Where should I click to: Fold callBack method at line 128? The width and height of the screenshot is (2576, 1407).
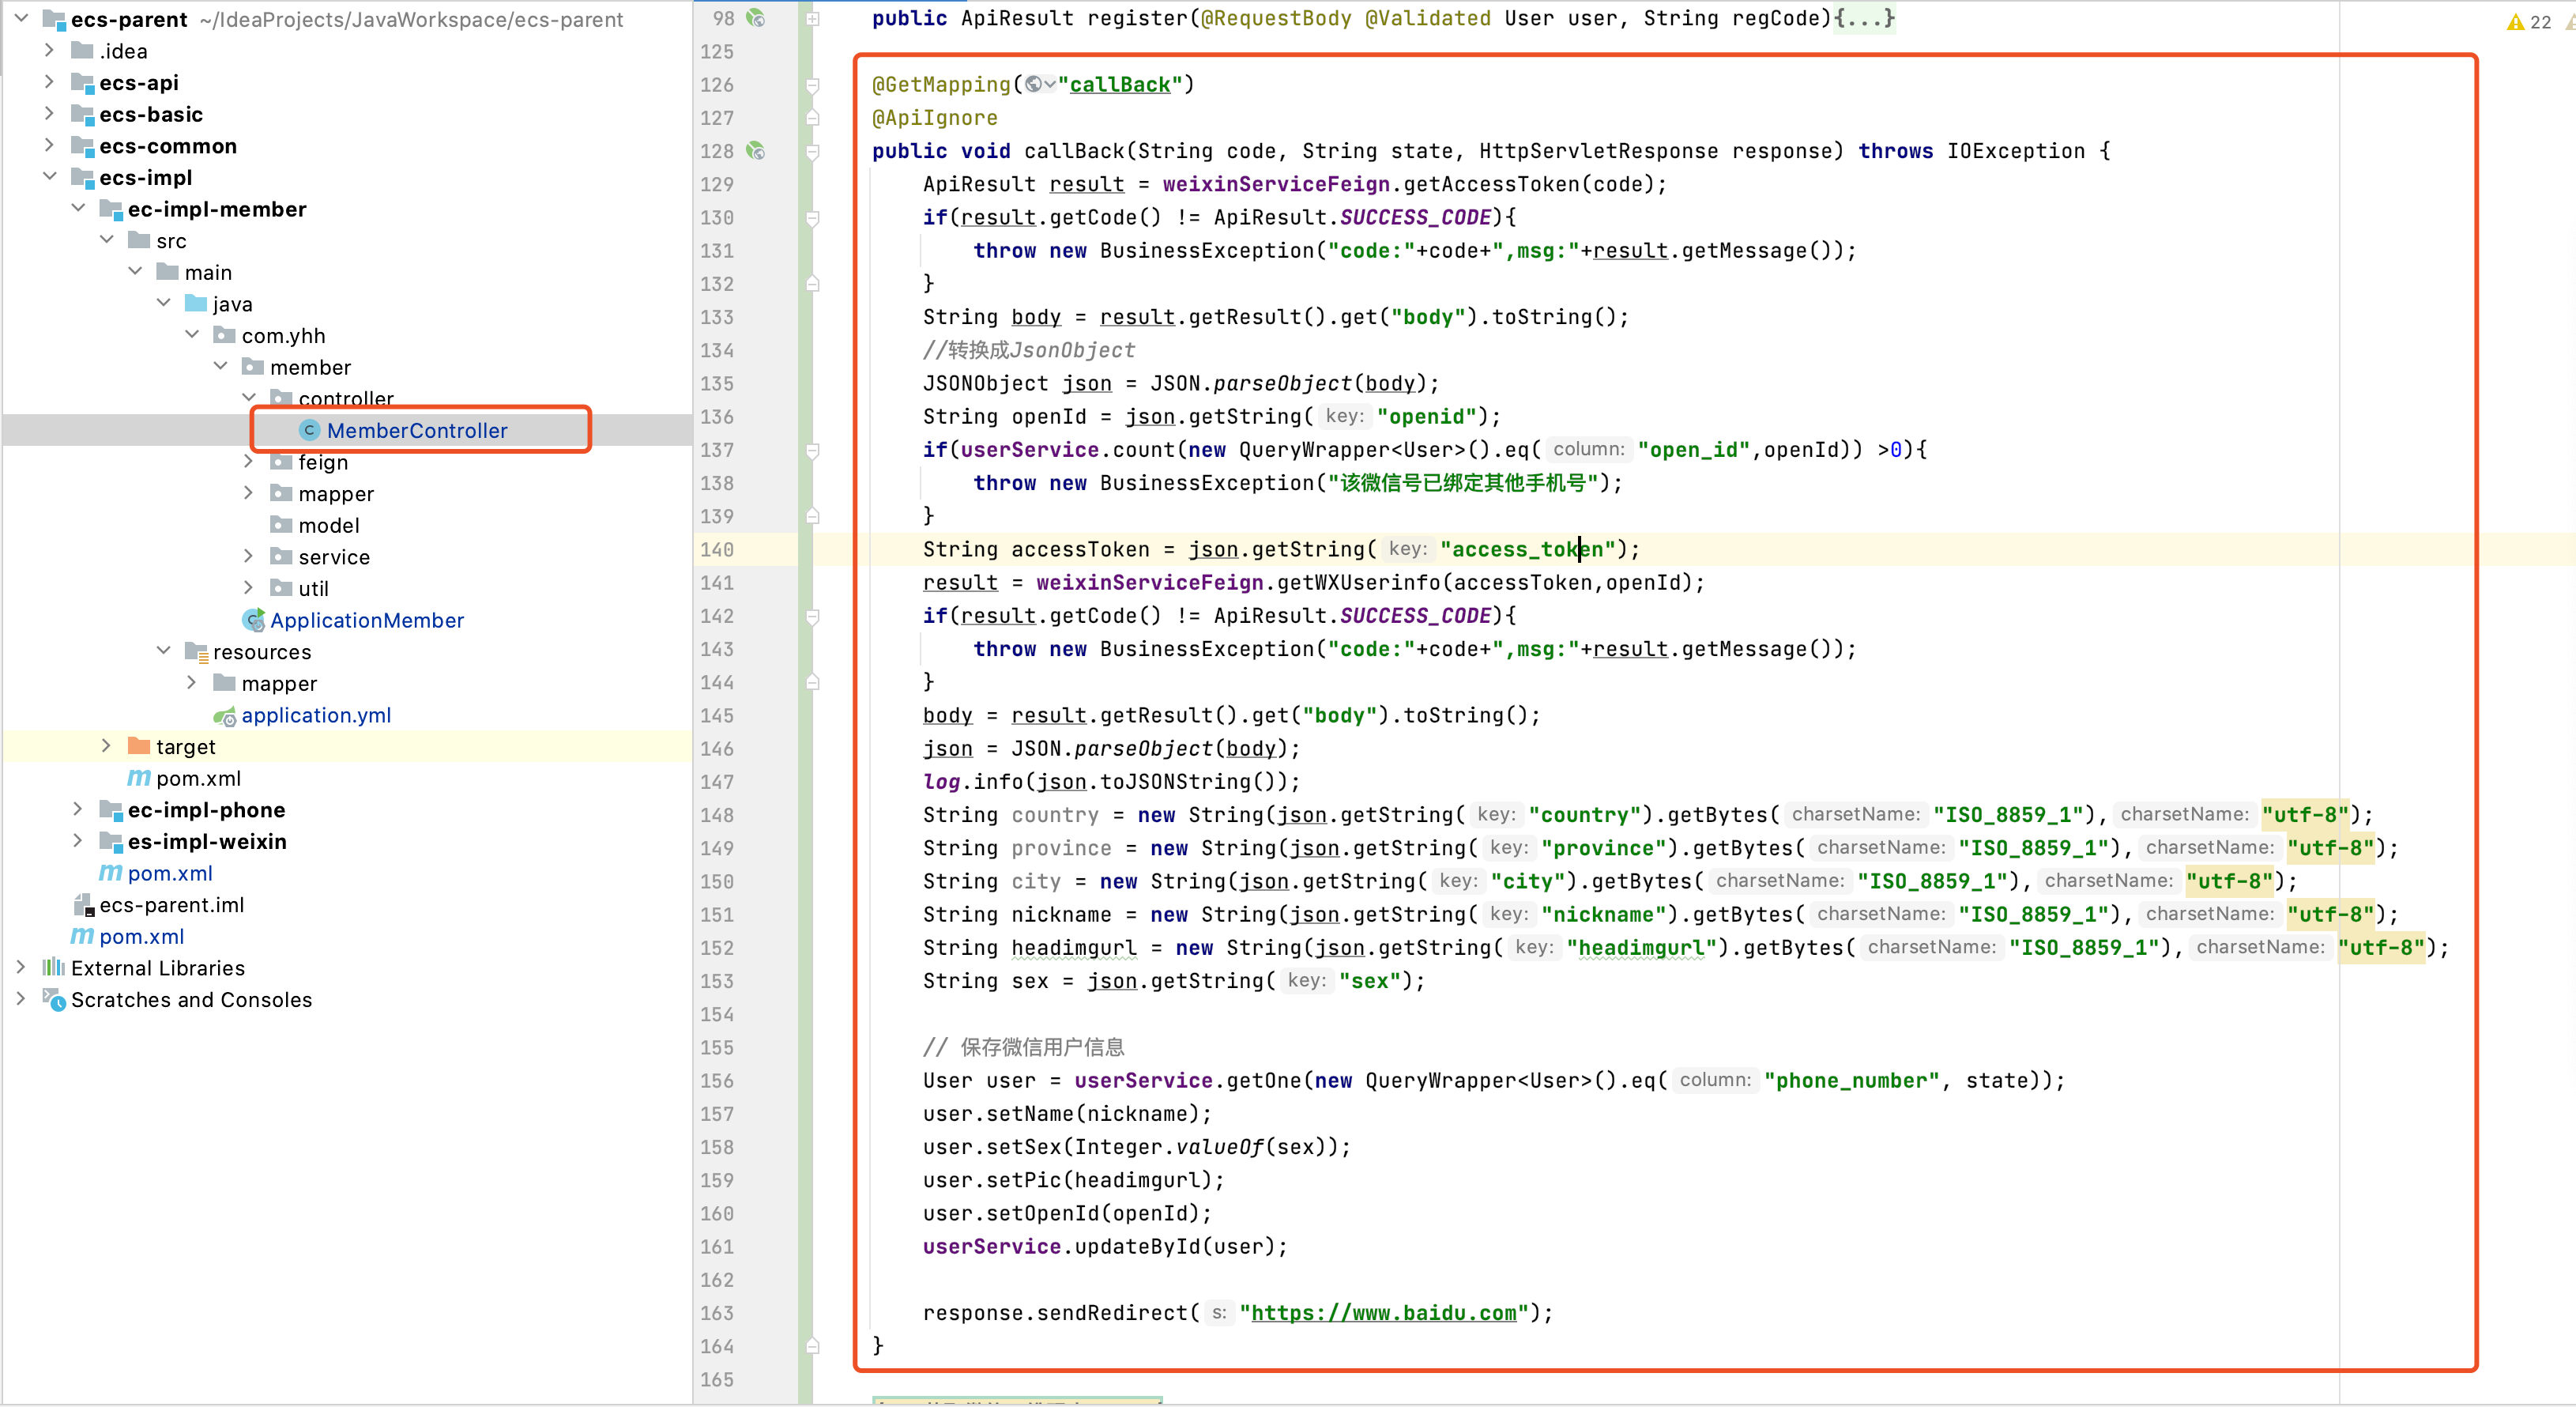tap(813, 151)
